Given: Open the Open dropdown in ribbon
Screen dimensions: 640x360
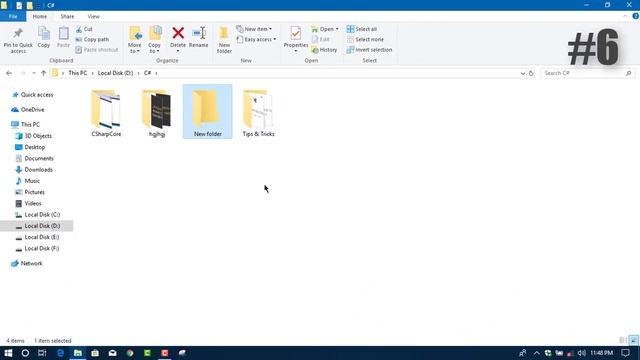Looking at the screenshot, I should coord(325,29).
